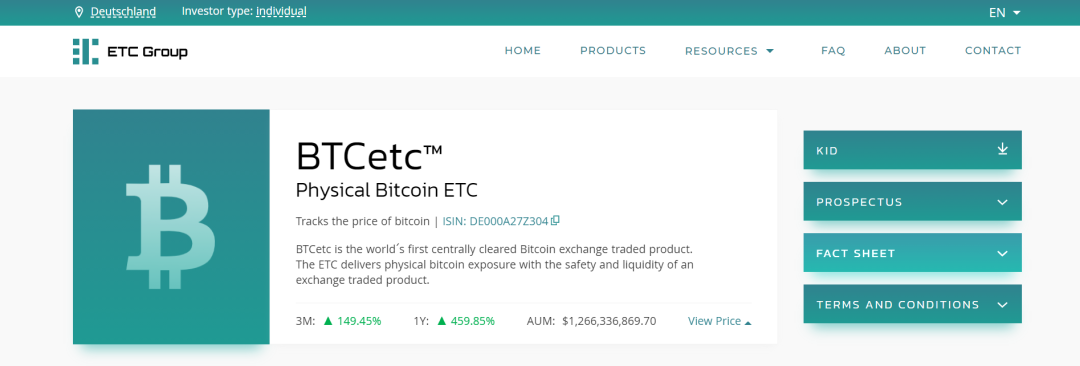This screenshot has width=1080, height=366.
Task: Copy ISIN using the copy icon
Action: [x=555, y=221]
